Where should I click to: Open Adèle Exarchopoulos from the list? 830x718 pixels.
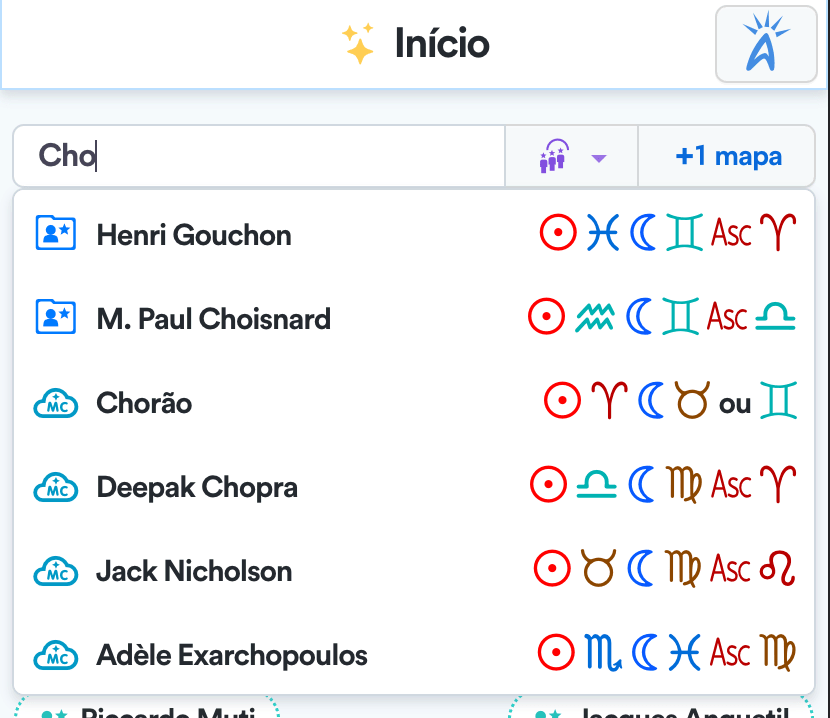pos(232,655)
